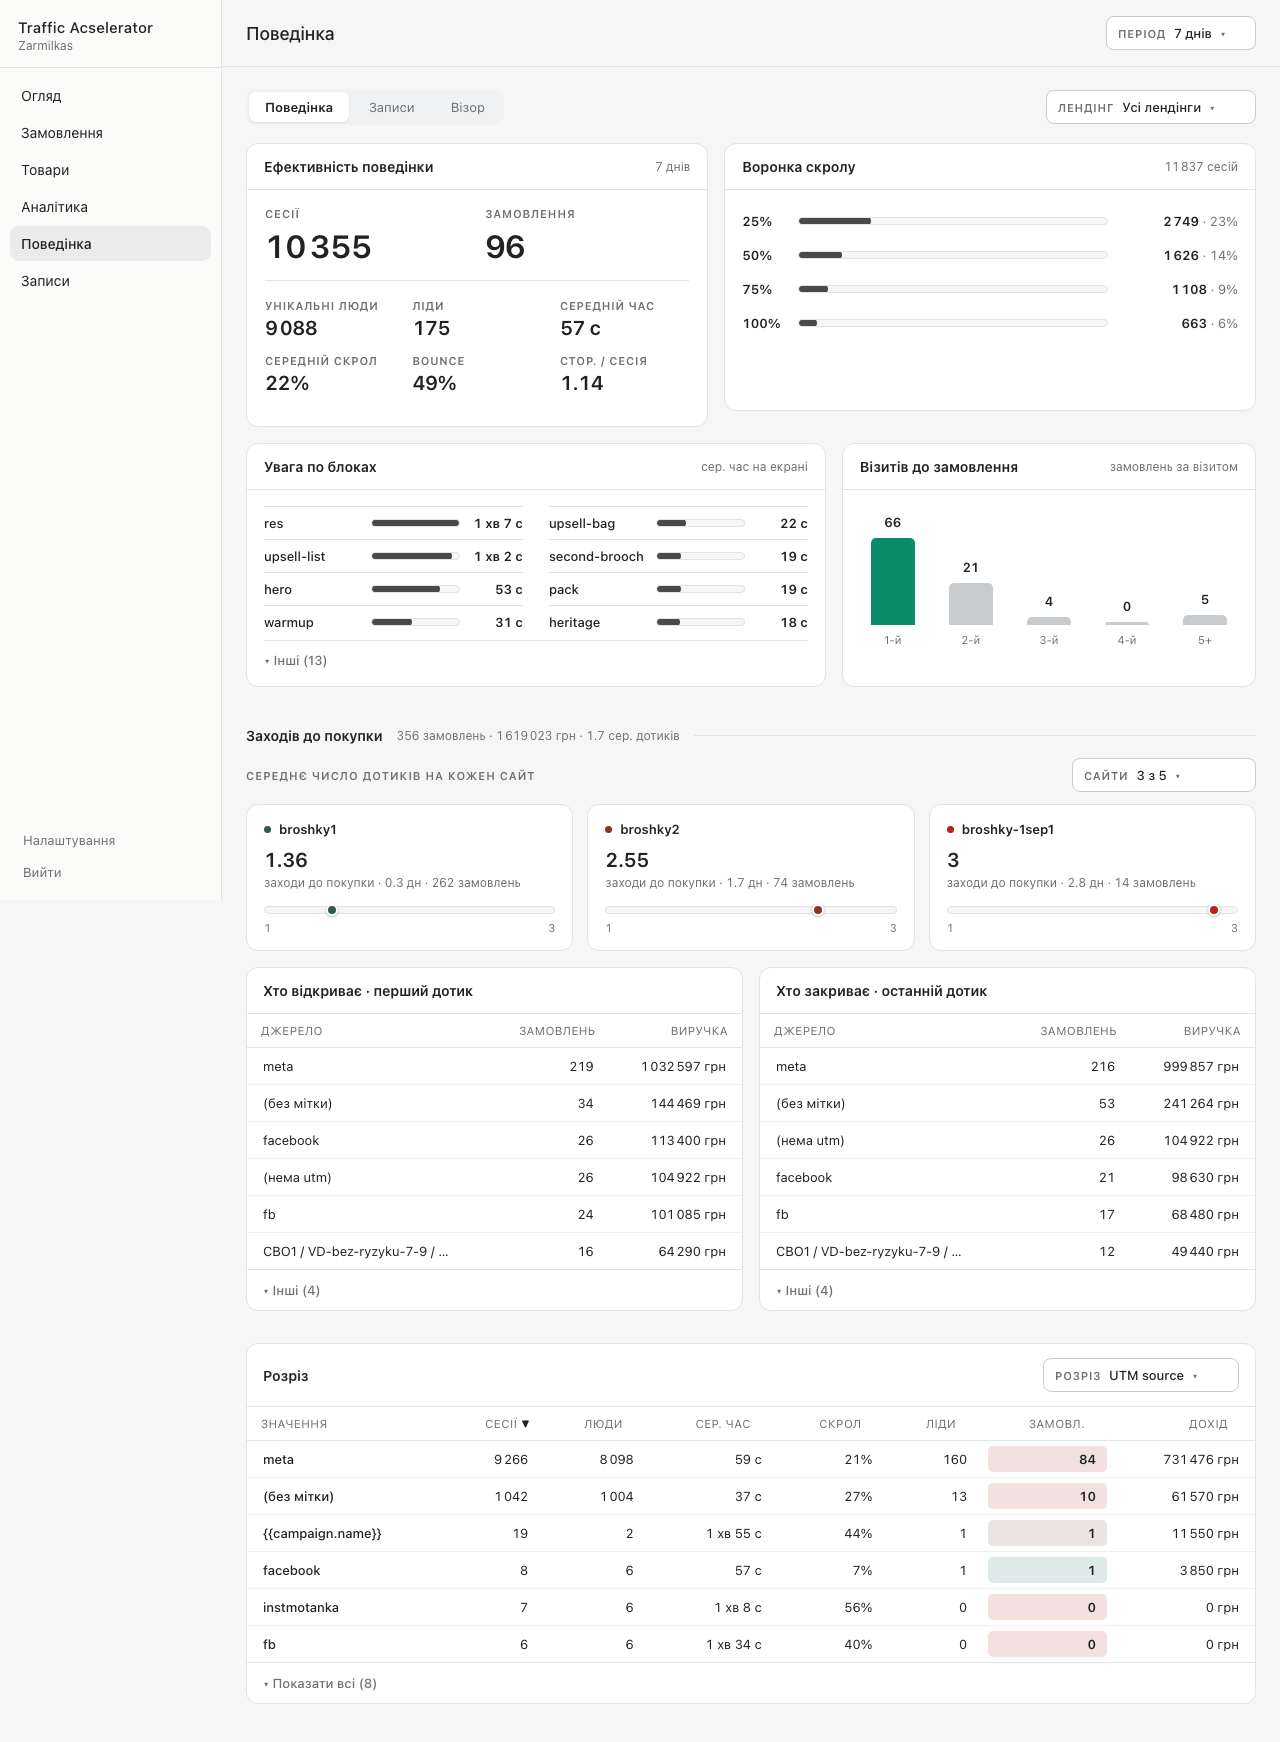Open the Розріз UTM source dropdown
The width and height of the screenshot is (1280, 1742).
(1140, 1375)
